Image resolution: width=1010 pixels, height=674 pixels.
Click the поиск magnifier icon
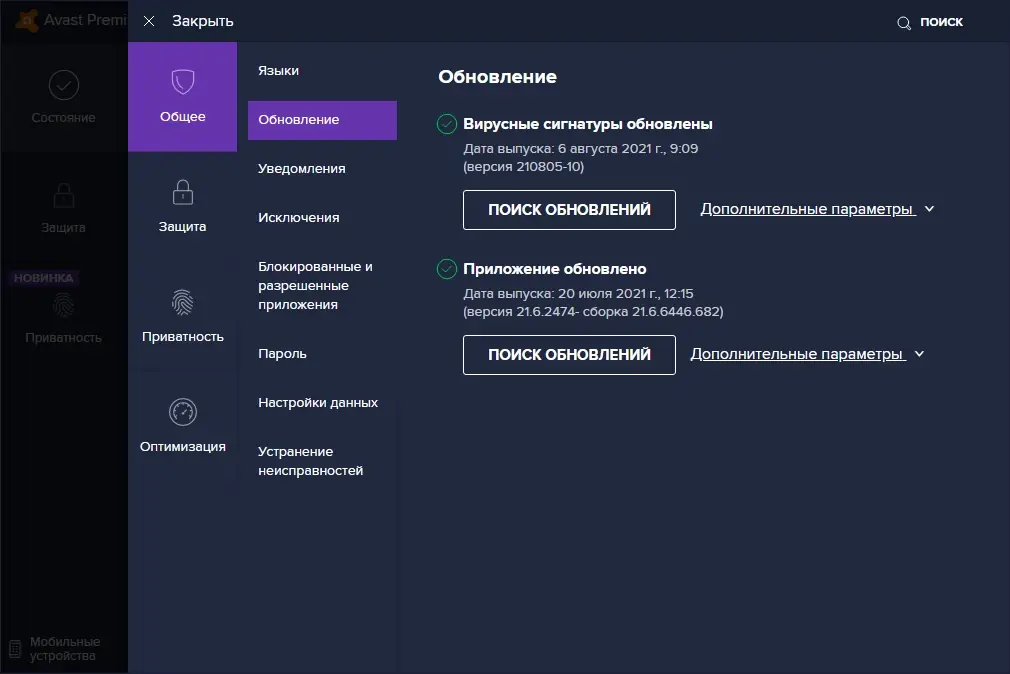[903, 21]
